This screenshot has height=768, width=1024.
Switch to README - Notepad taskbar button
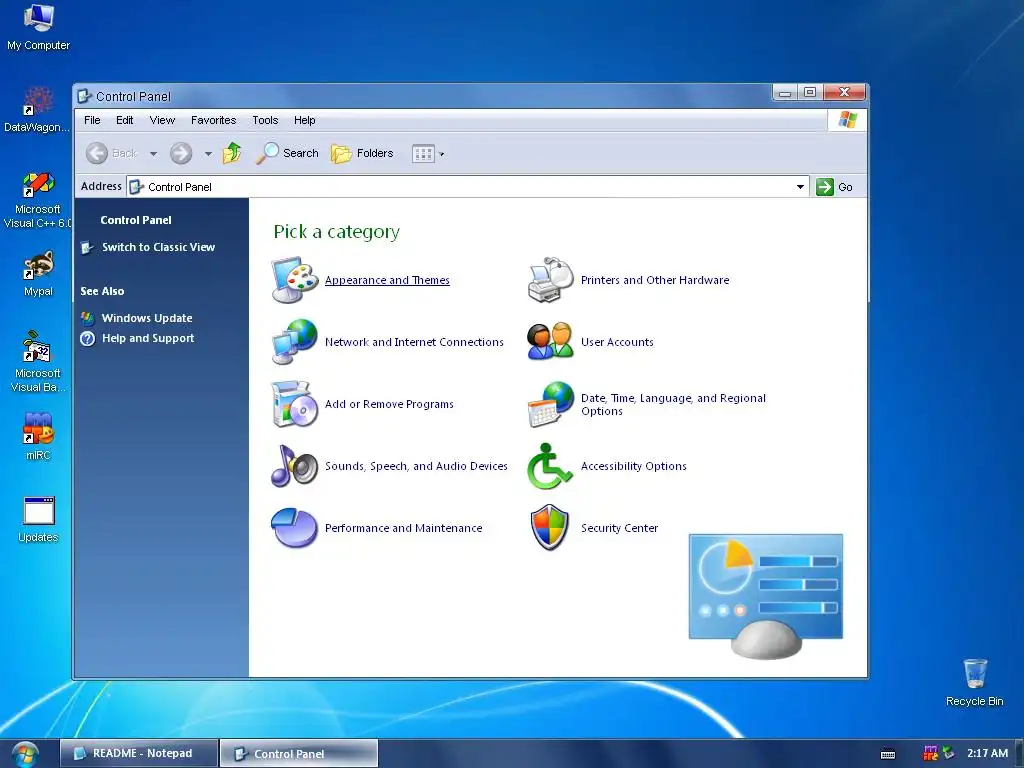click(138, 754)
